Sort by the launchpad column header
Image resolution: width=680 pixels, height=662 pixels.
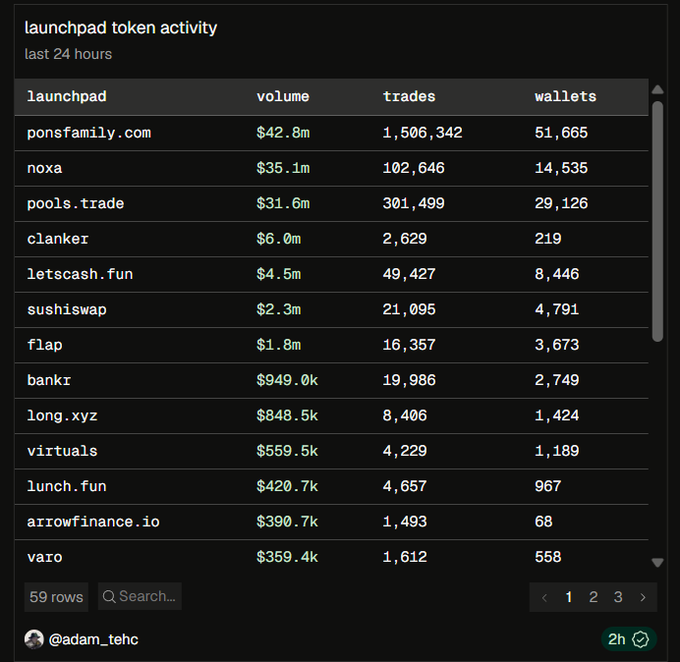(67, 96)
